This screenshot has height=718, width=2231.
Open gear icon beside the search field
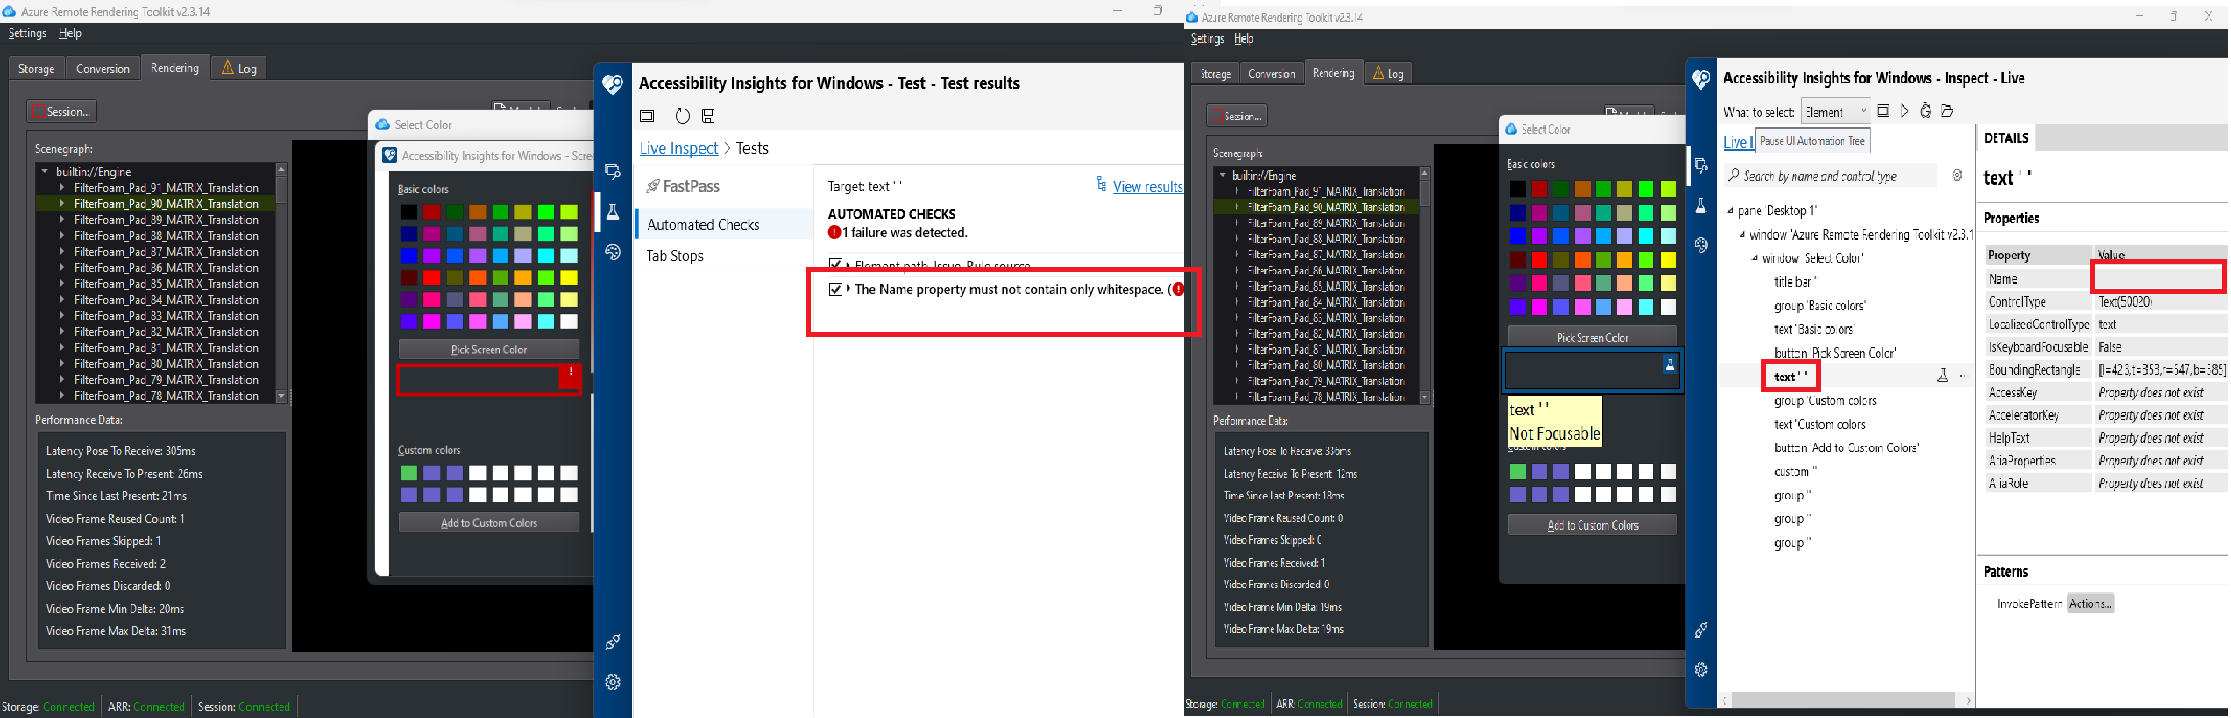point(1958,175)
